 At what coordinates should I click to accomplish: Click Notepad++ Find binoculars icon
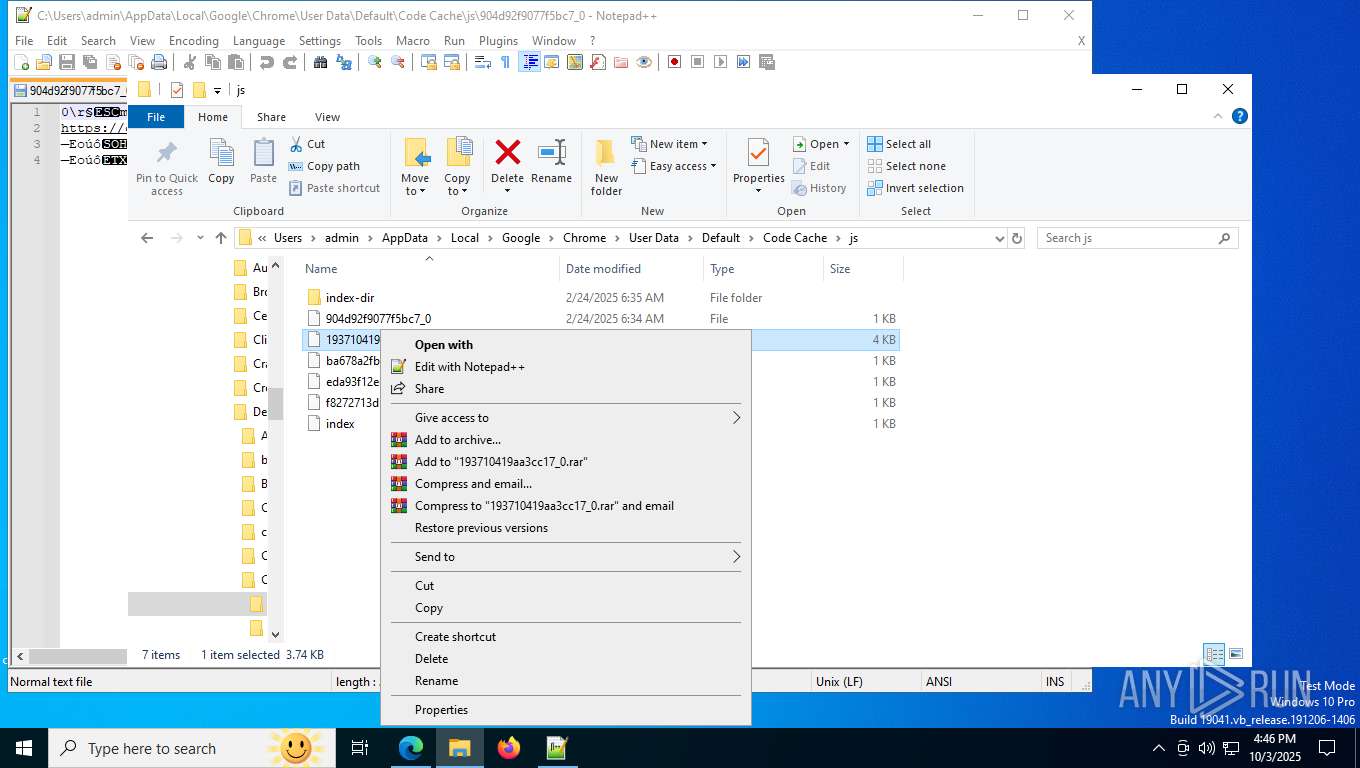pyautogui.click(x=321, y=62)
